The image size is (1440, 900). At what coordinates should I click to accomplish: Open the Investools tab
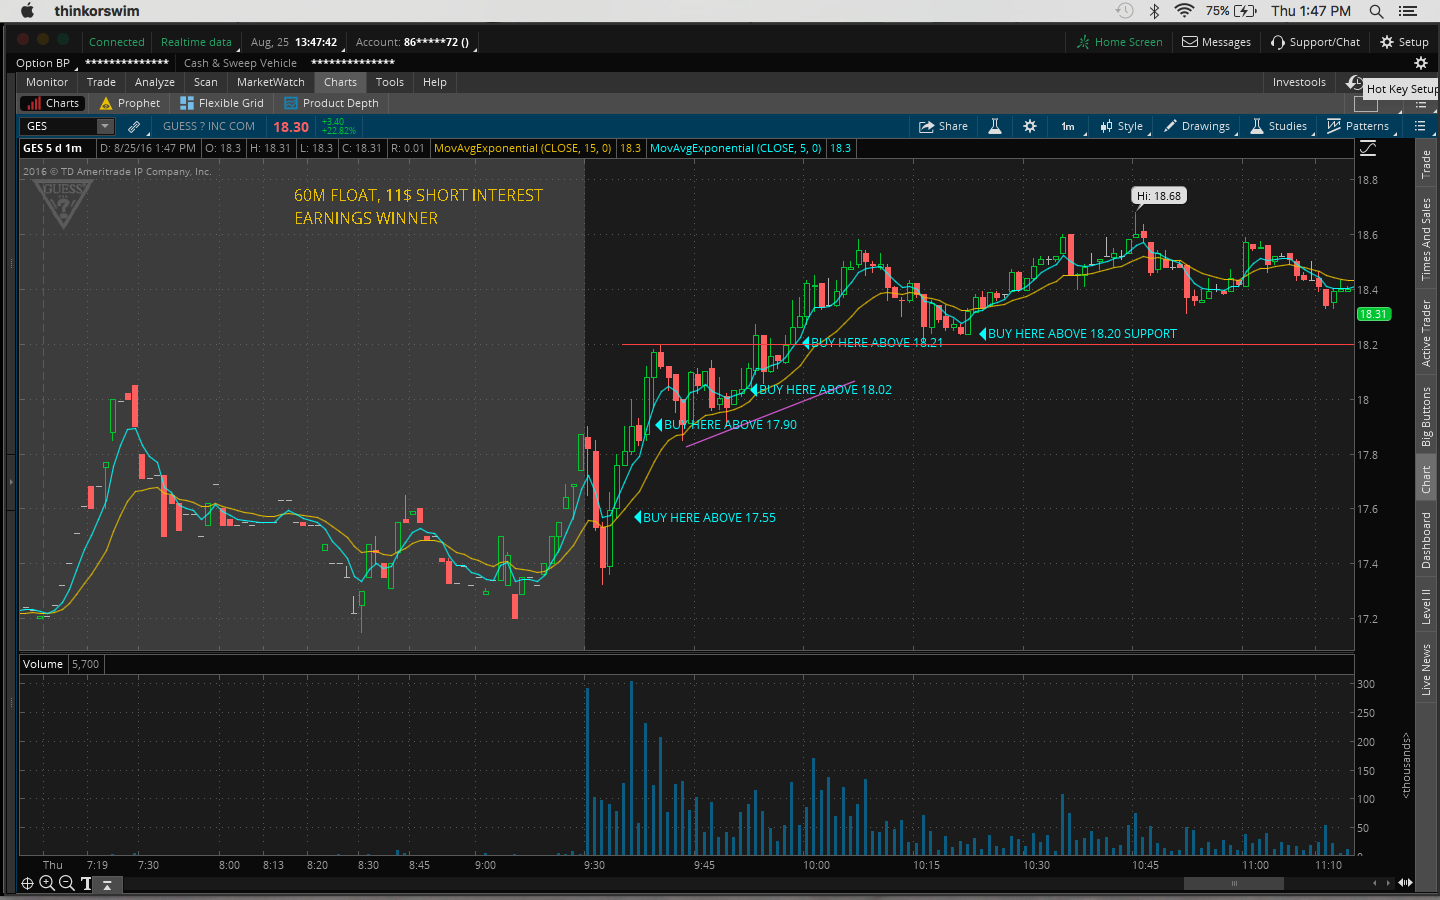coord(1299,82)
